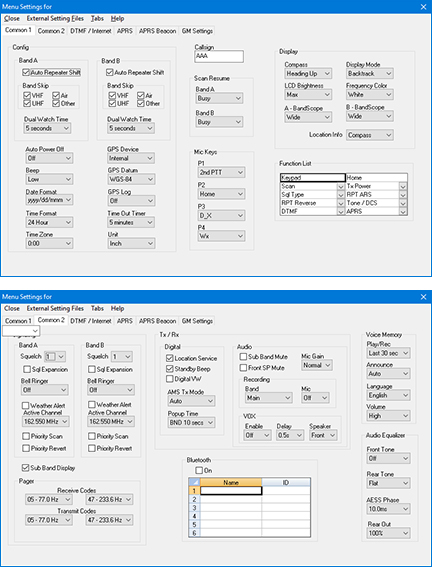The image size is (432, 567).
Task: Click the Bluetooth table select-all corner
Action: click(194, 482)
